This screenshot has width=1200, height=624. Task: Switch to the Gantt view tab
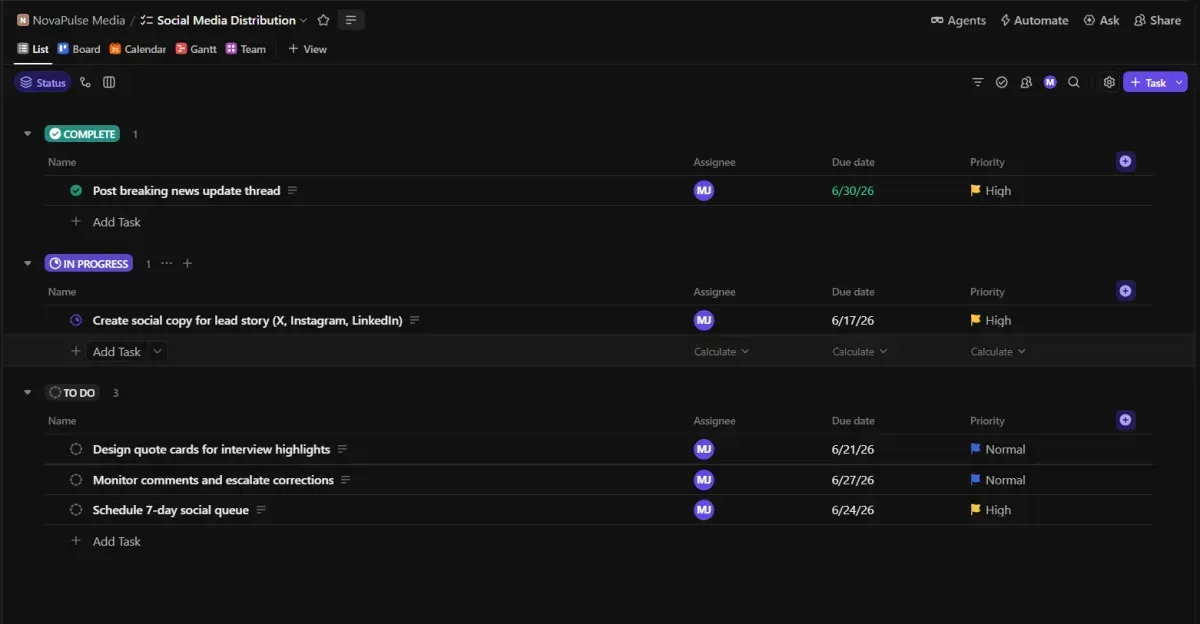point(196,49)
